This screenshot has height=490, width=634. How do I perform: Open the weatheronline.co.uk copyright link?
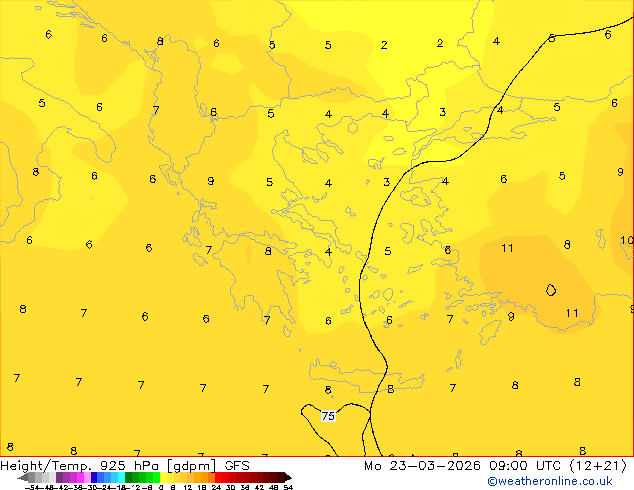550,481
